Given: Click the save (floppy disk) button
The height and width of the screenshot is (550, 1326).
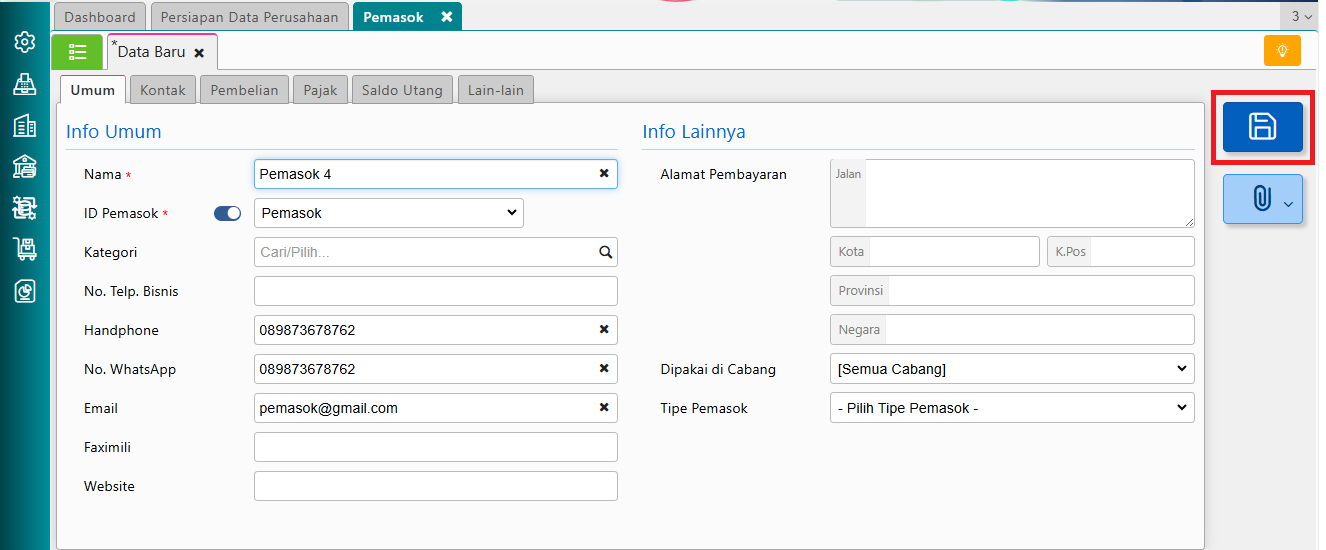Looking at the screenshot, I should 1262,127.
